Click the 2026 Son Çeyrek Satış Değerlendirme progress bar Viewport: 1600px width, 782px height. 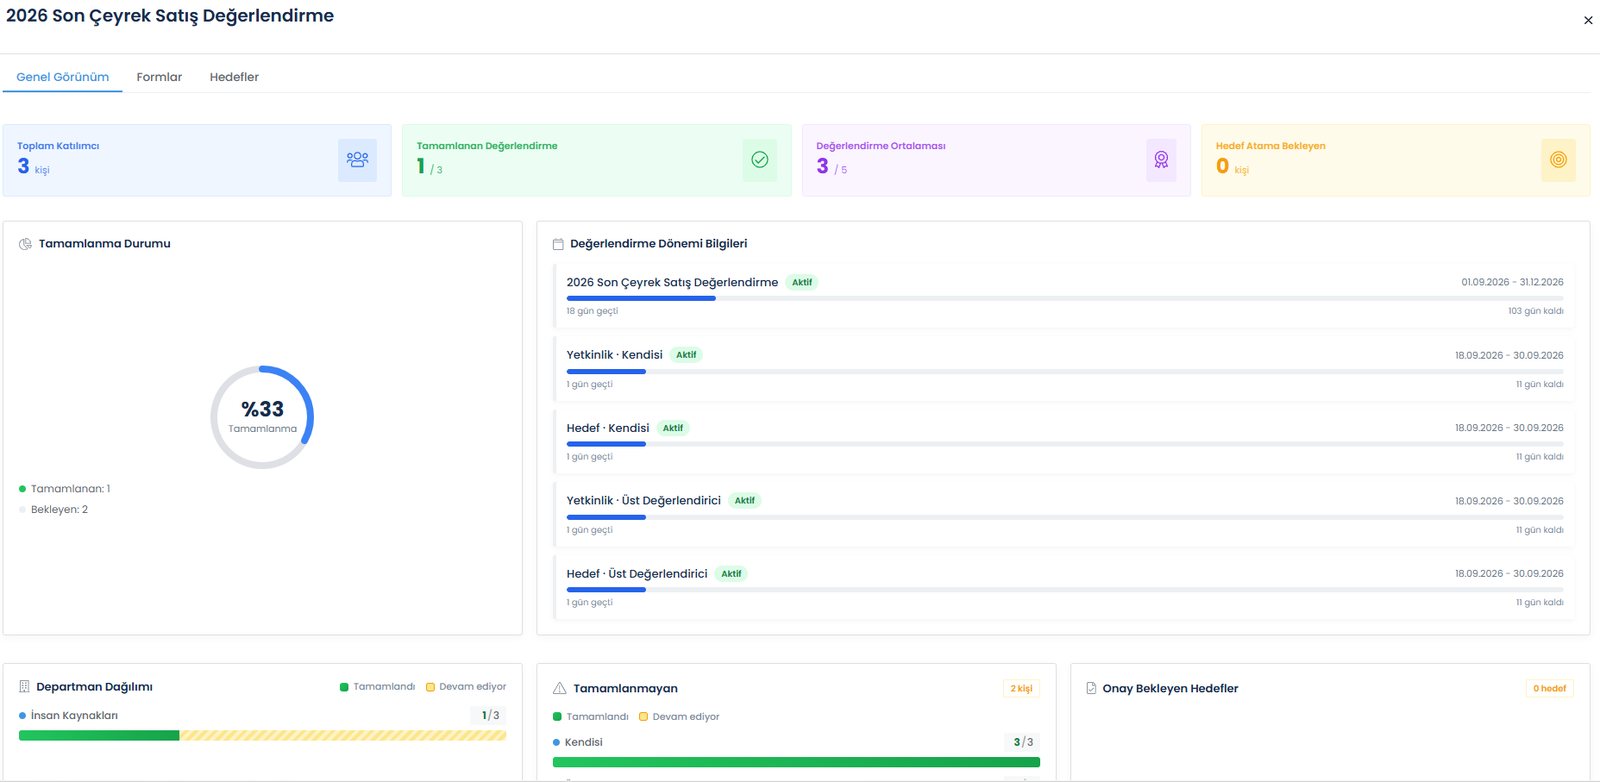click(x=1065, y=298)
